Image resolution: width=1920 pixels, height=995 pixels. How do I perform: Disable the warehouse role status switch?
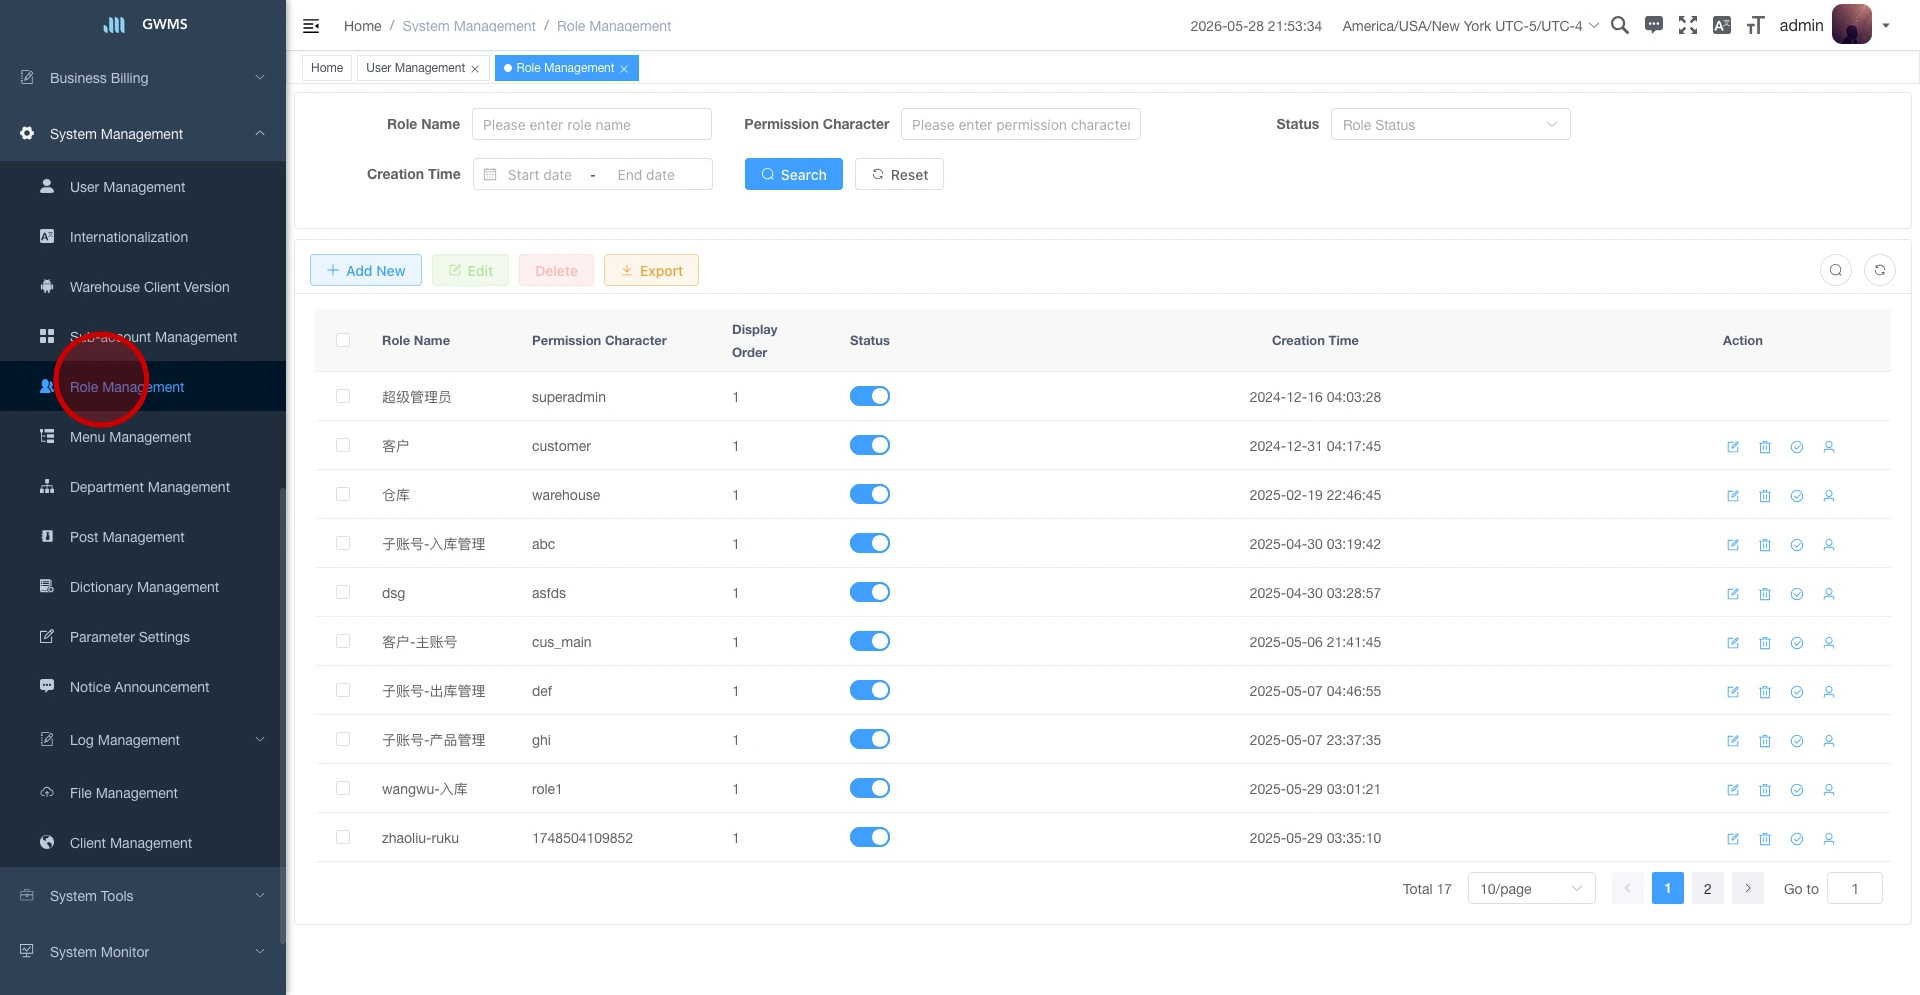pos(870,494)
